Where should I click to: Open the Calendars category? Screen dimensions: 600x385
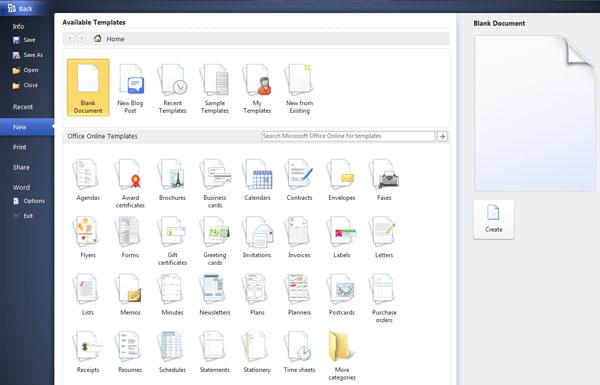(257, 180)
